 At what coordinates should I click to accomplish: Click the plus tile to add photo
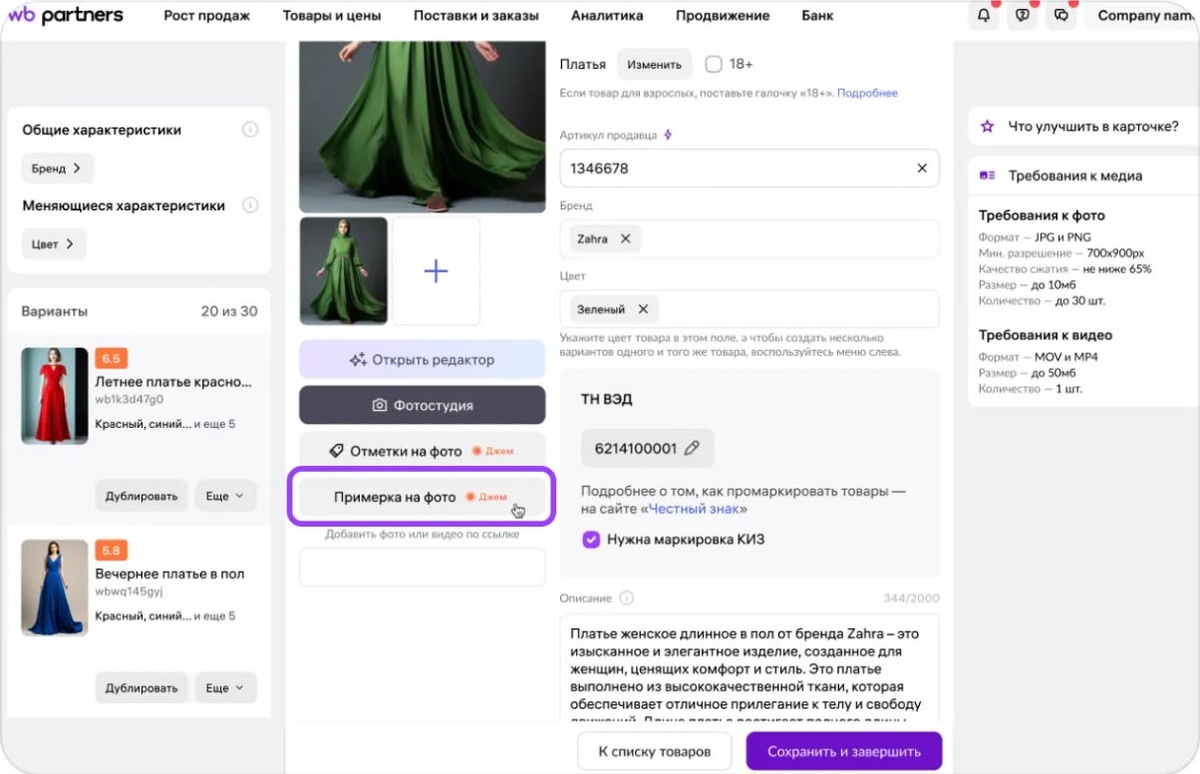point(436,271)
